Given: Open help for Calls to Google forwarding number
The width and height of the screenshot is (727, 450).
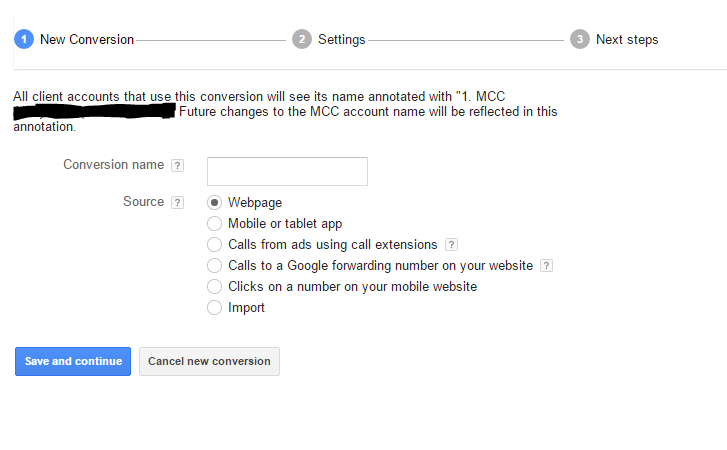Looking at the screenshot, I should pyautogui.click(x=546, y=266).
